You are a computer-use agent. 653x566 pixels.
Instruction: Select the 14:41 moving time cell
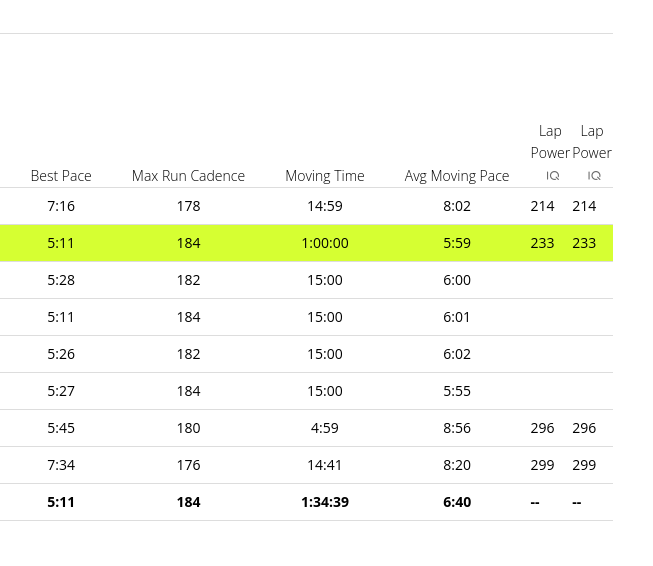click(325, 466)
